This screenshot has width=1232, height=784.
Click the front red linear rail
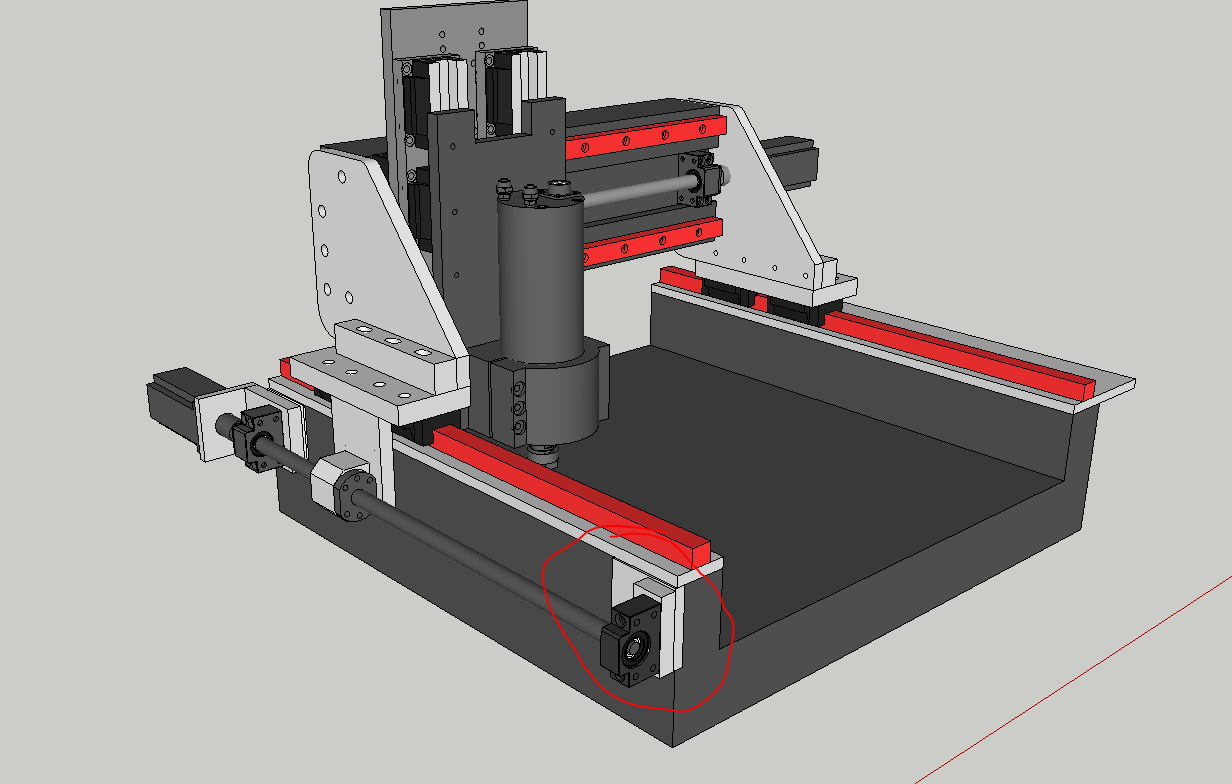[570, 488]
